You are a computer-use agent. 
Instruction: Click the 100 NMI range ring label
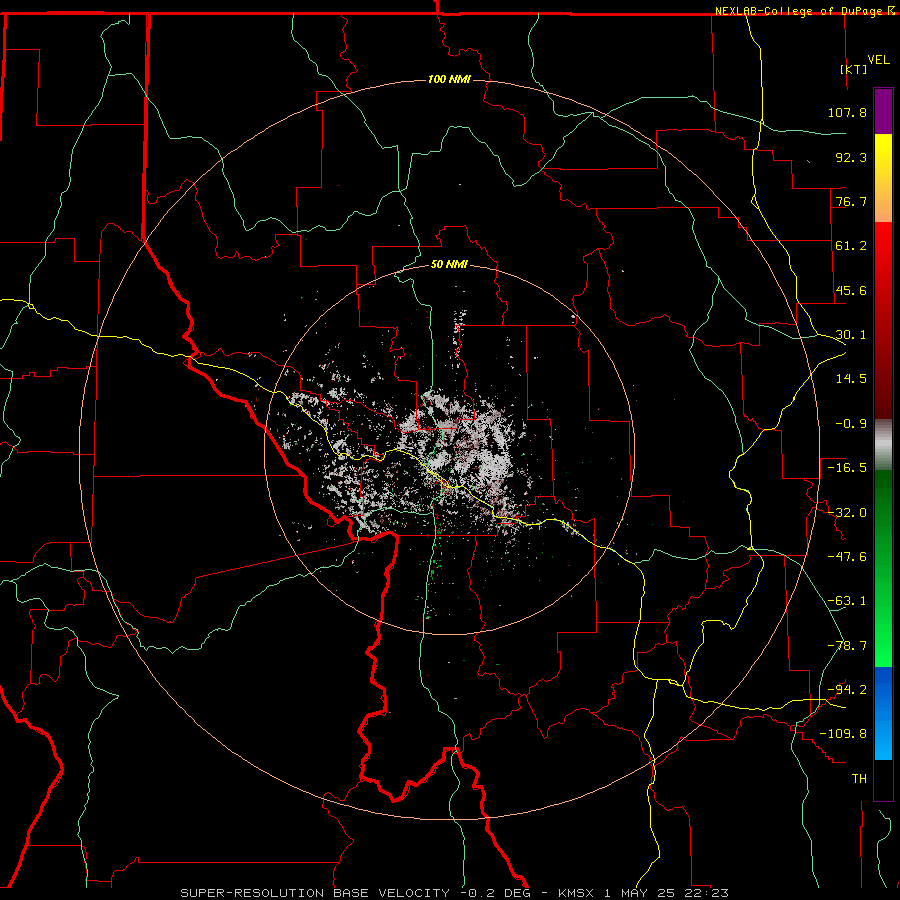coord(449,79)
